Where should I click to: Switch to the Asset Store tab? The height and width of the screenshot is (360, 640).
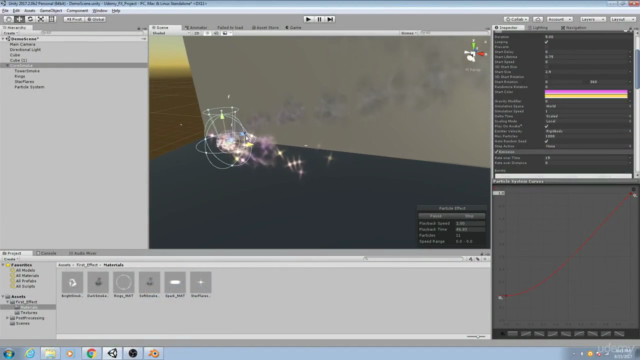(x=265, y=27)
